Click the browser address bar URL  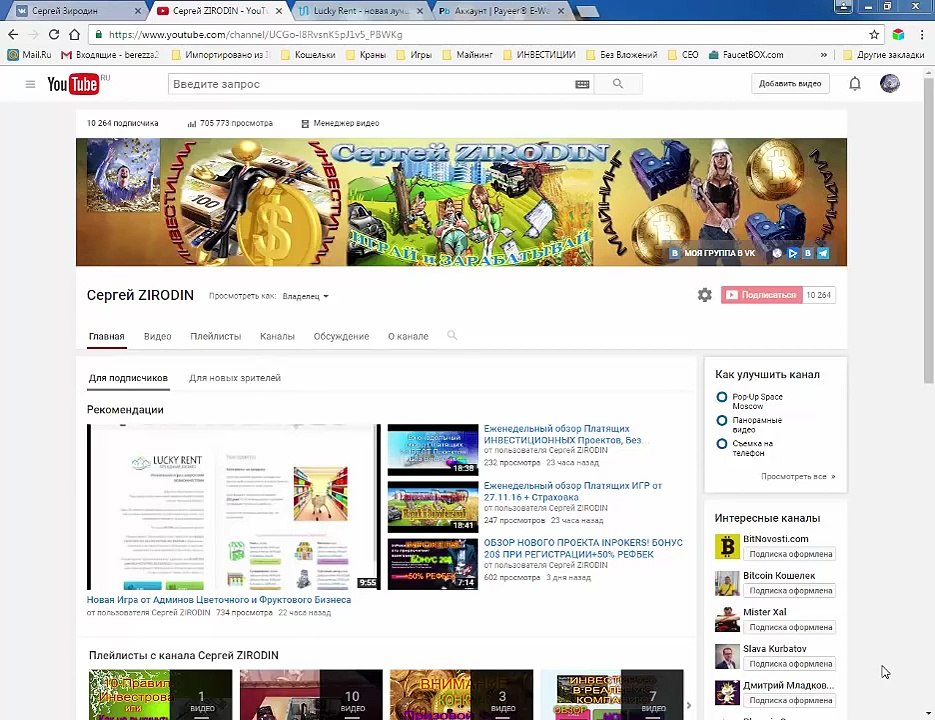coord(255,35)
